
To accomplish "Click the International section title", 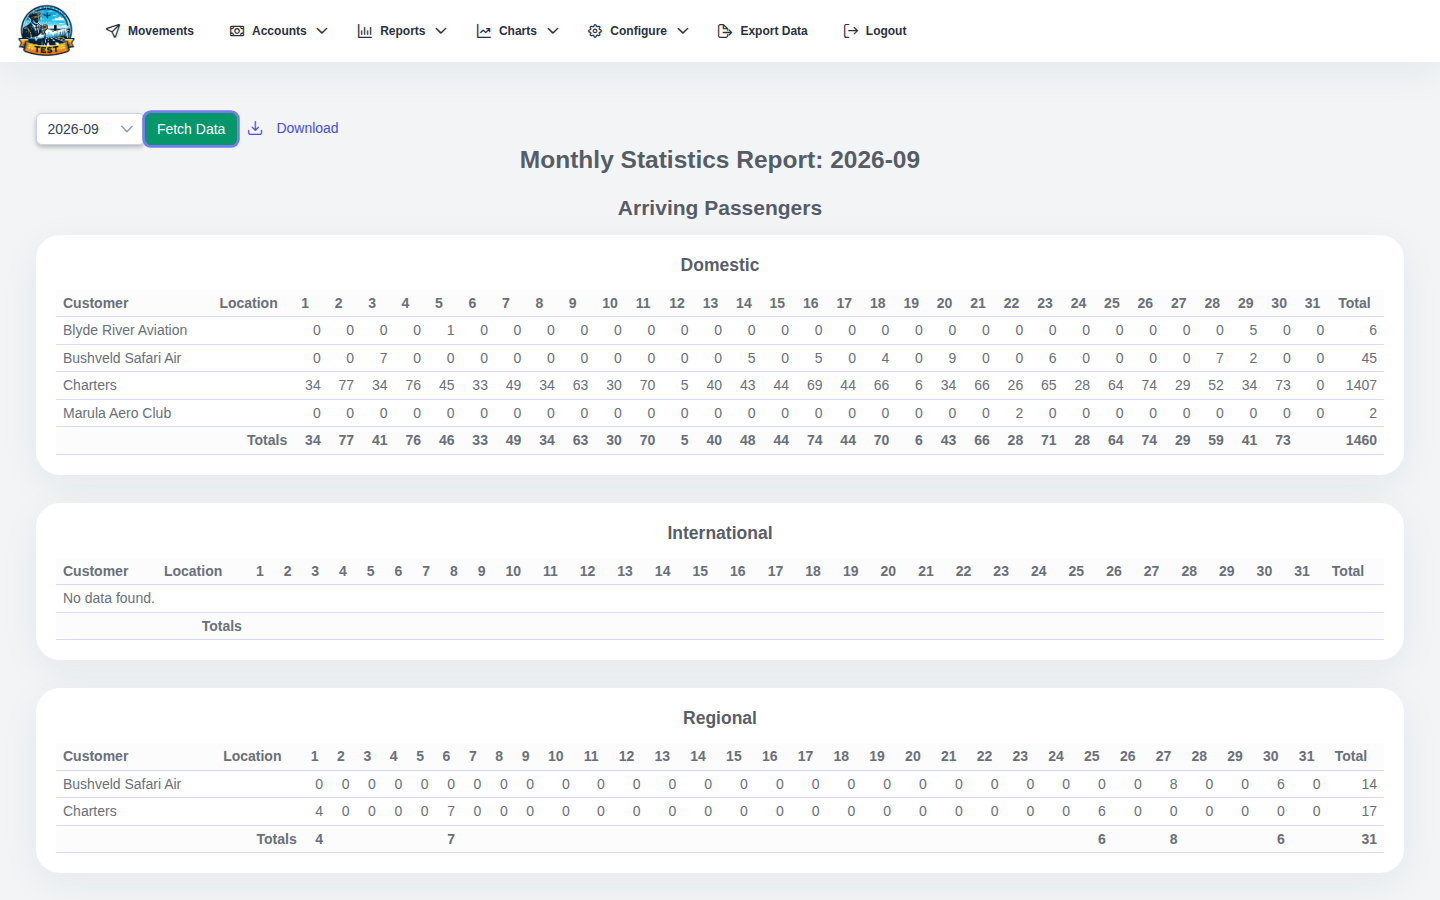I will pyautogui.click(x=720, y=533).
